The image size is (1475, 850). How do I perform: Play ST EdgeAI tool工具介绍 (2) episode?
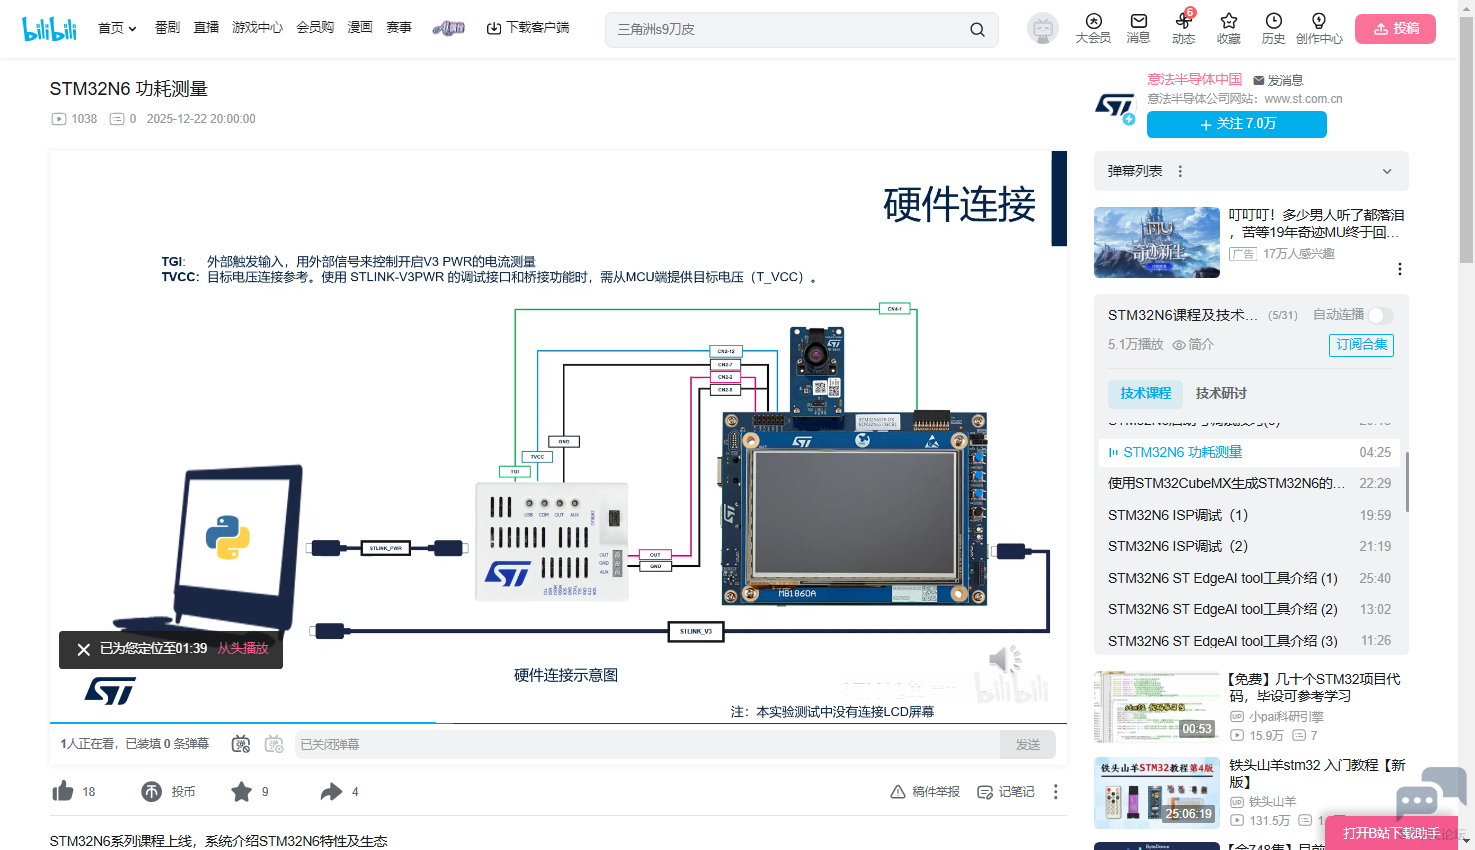point(1249,609)
